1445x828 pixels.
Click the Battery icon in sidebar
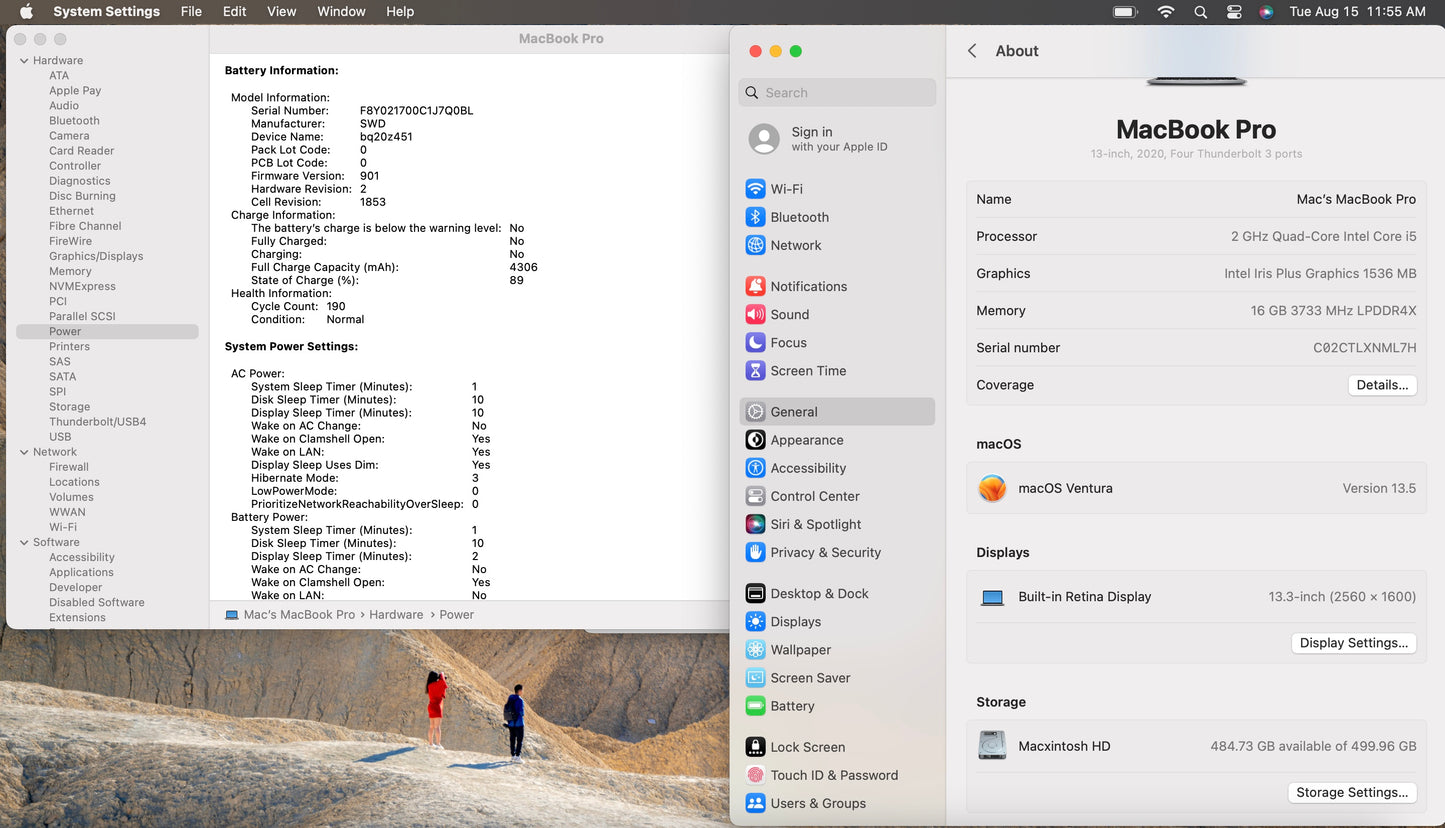click(755, 706)
